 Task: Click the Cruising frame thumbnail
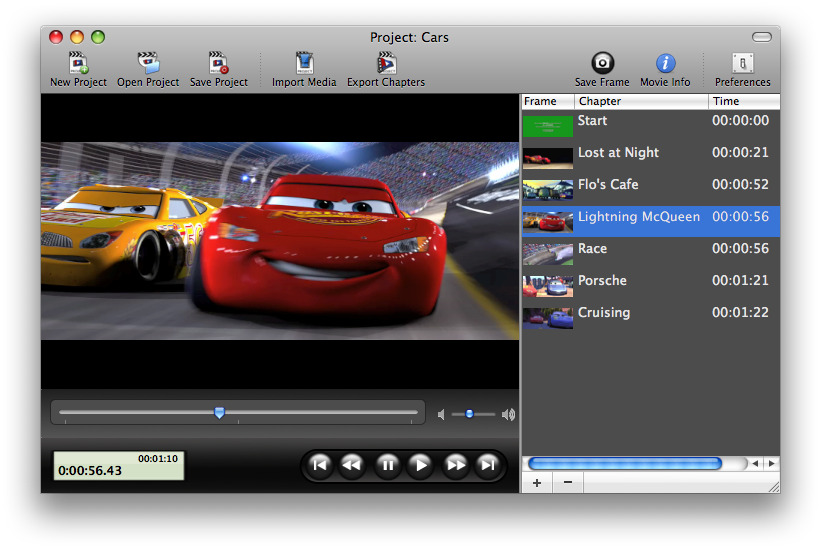pos(548,318)
